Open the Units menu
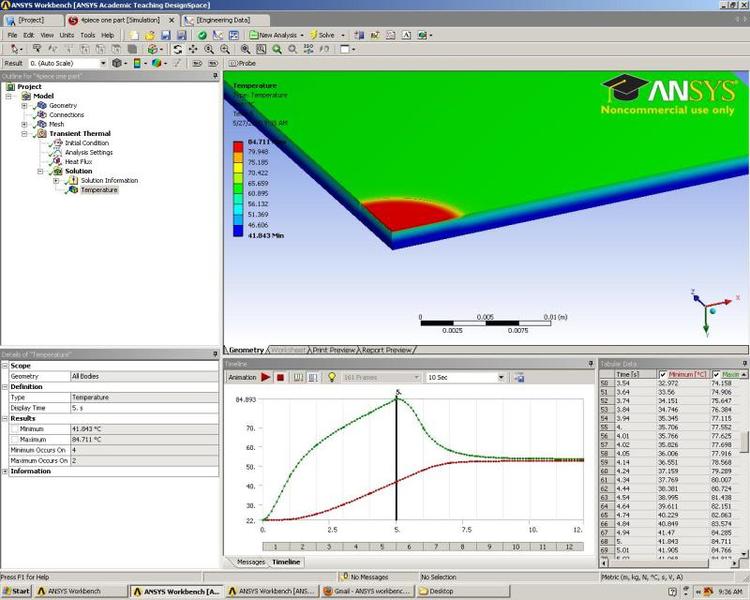Viewport: 750px width, 600px height. pos(66,35)
